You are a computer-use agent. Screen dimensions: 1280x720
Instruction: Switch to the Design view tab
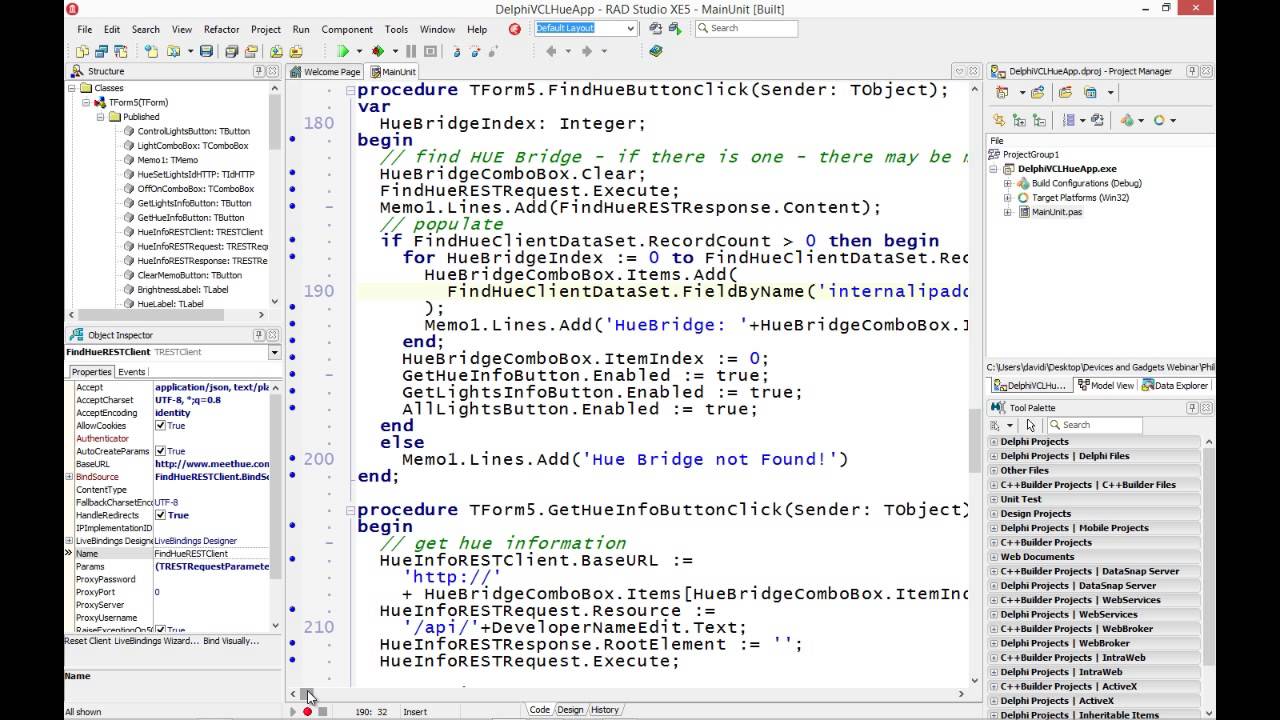coord(570,710)
